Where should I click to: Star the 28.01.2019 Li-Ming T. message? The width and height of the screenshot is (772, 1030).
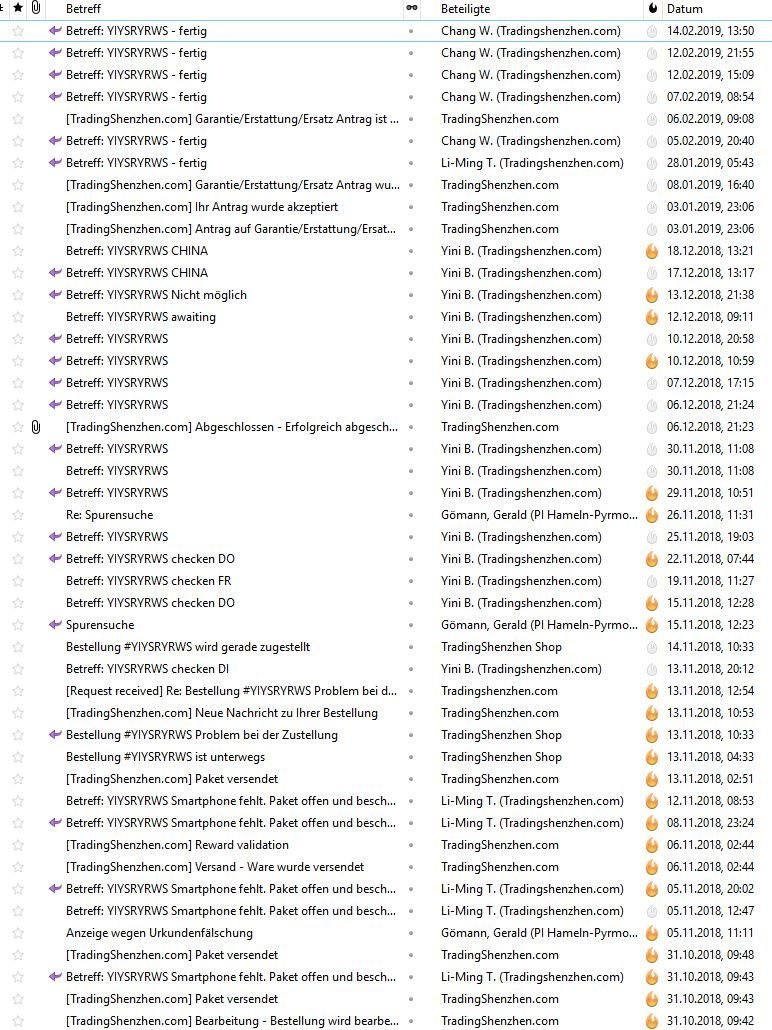coord(18,163)
